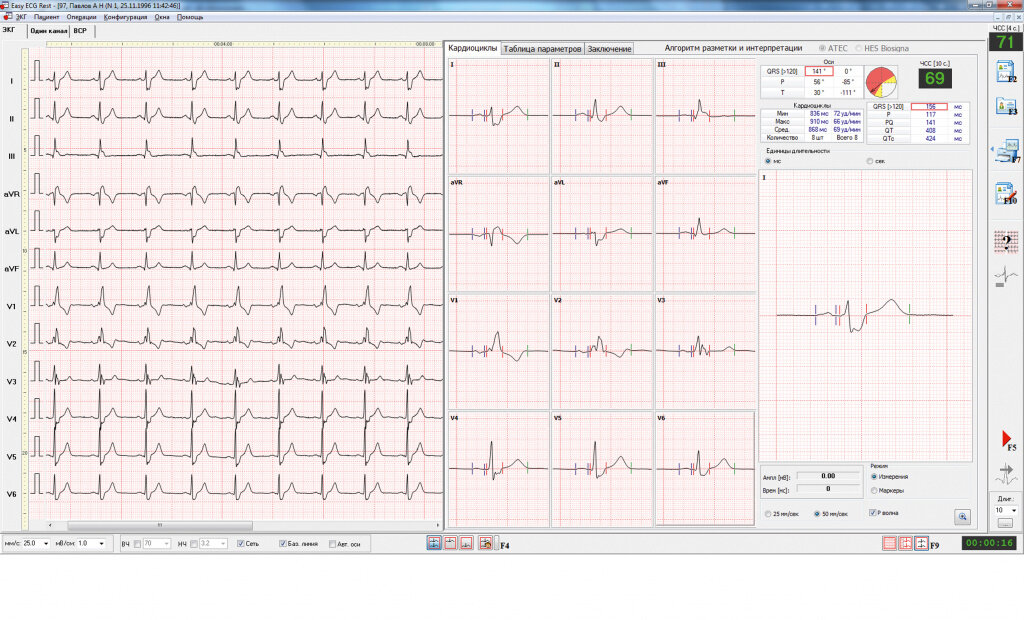Enable the НЧ filter checkbox
Viewport: 1024px width, 620px height.
(x=193, y=544)
